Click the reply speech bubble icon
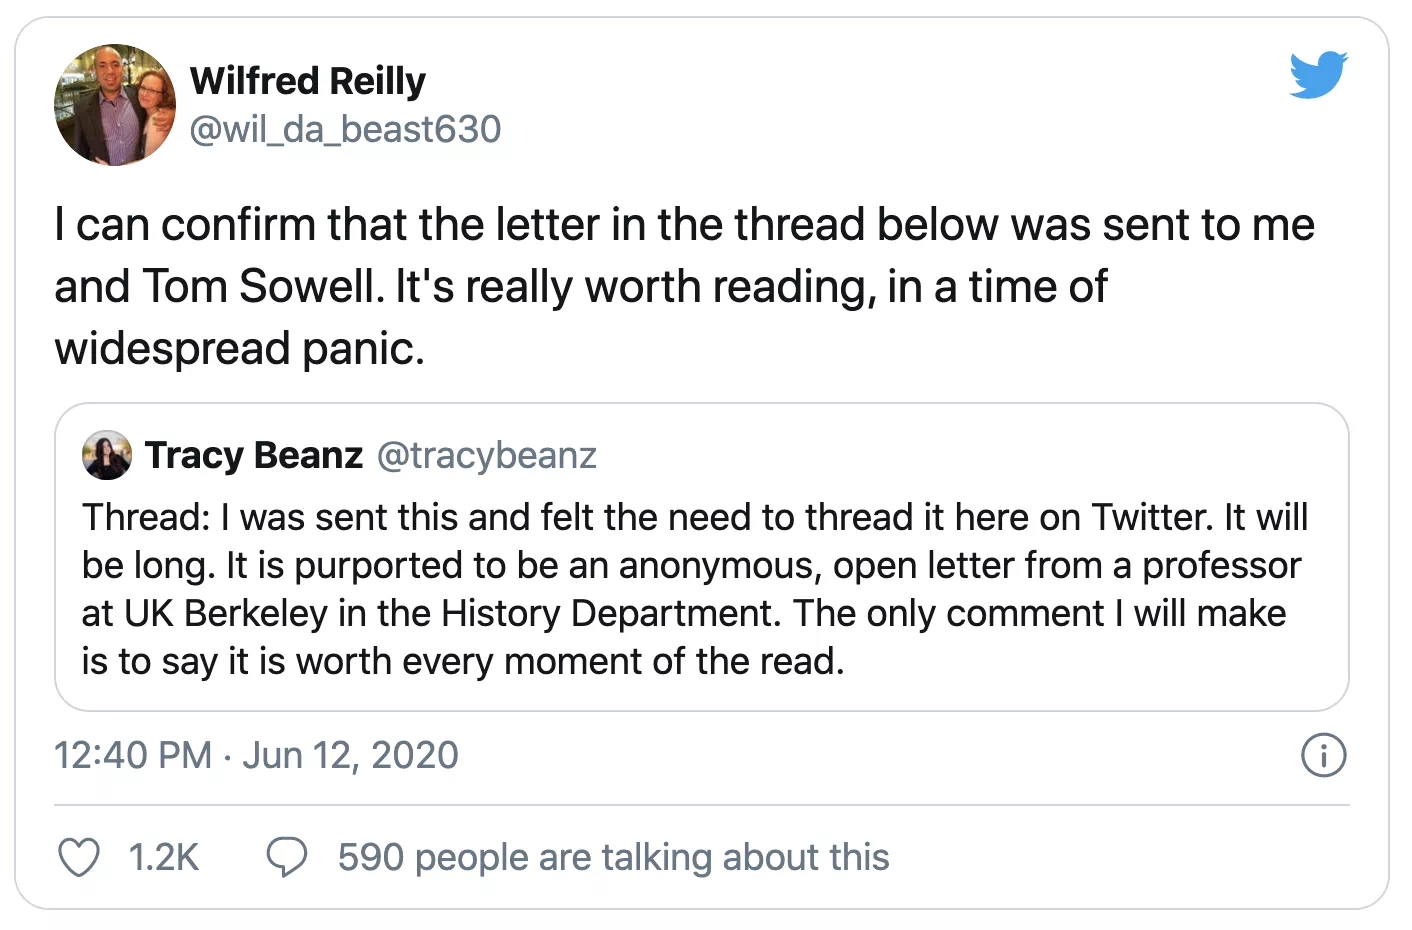This screenshot has width=1412, height=930. coord(287,858)
